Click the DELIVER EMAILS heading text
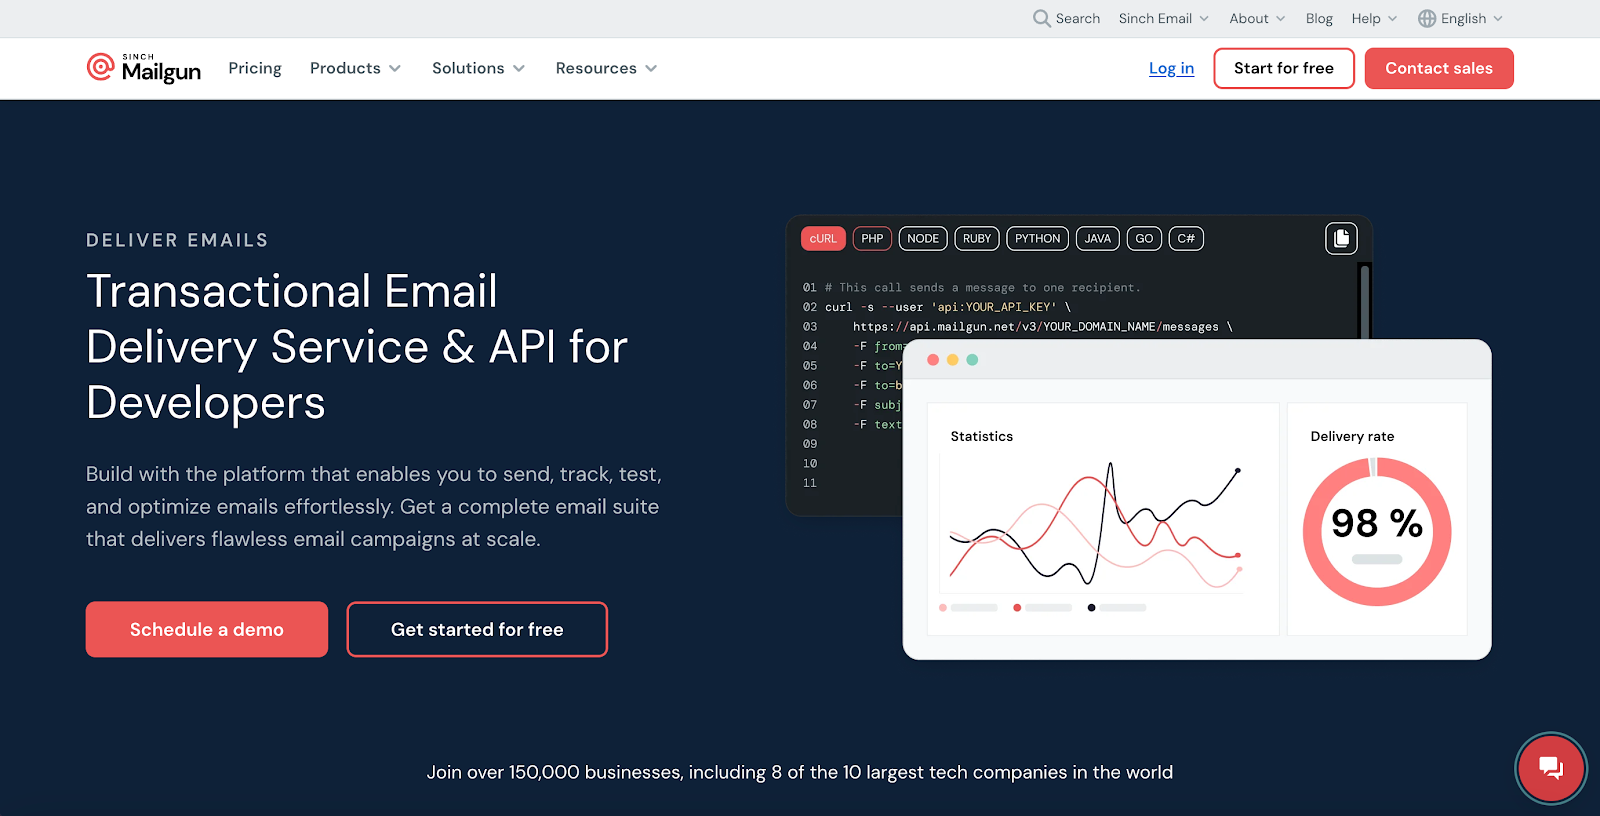Viewport: 1600px width, 816px height. click(177, 240)
